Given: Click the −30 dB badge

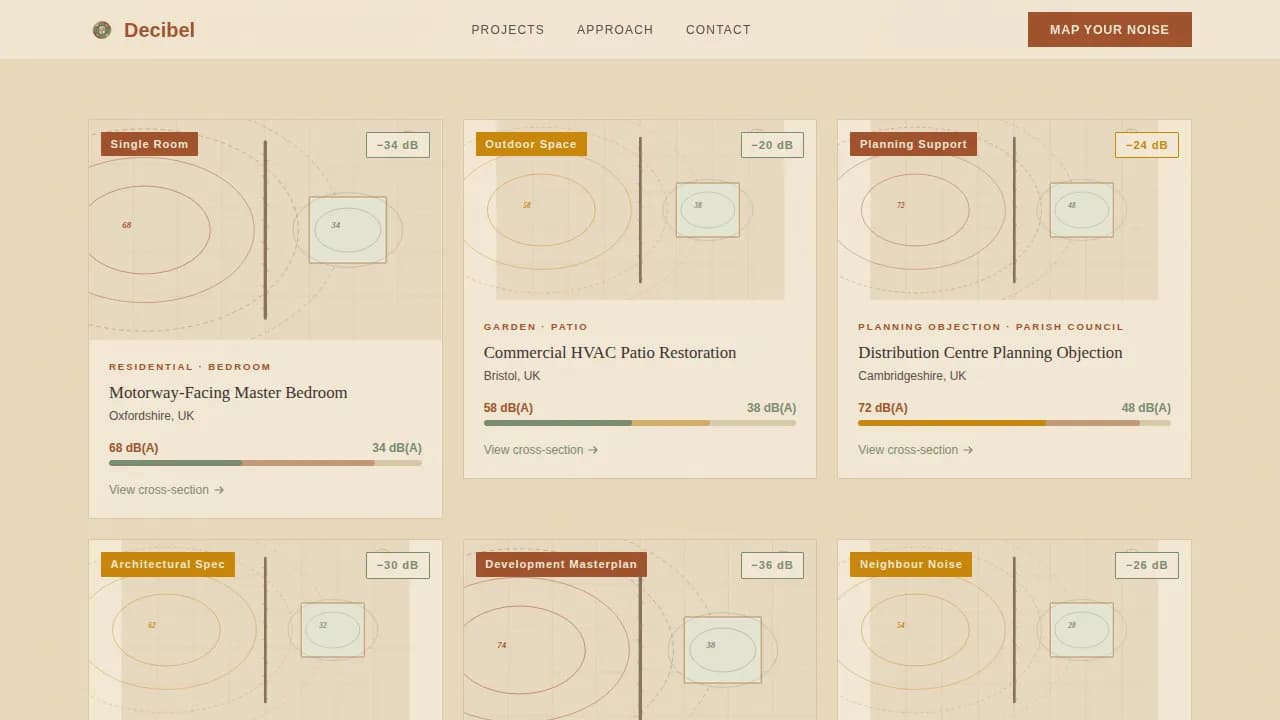Looking at the screenshot, I should (398, 565).
